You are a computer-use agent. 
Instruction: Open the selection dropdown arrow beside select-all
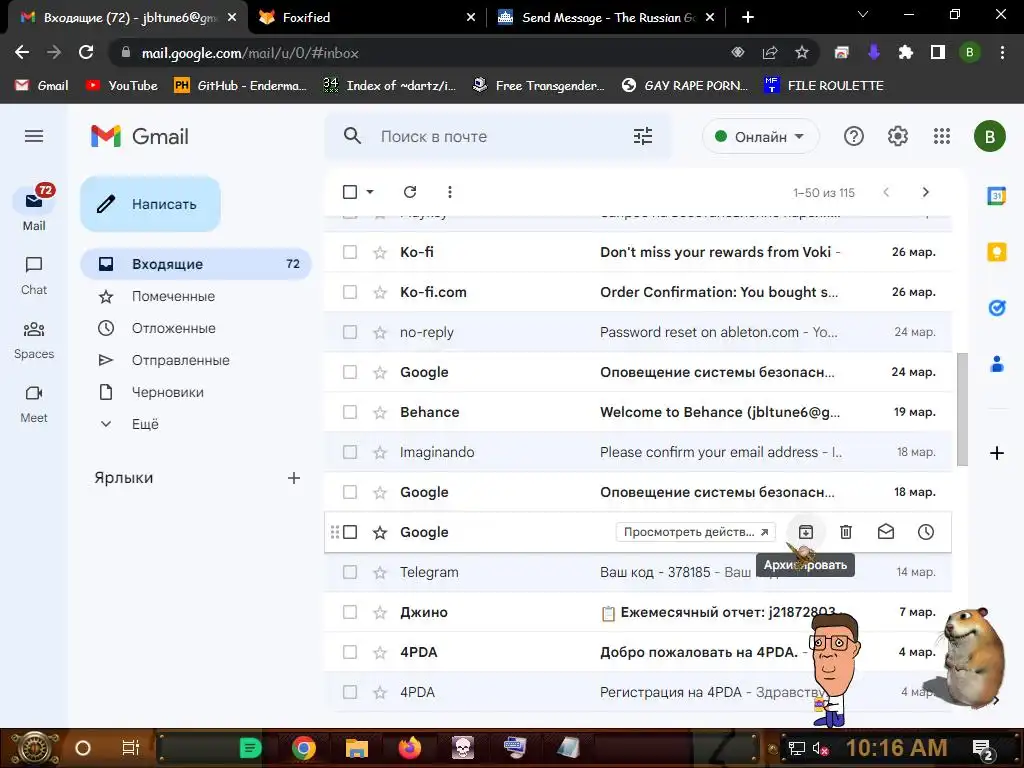(x=370, y=192)
